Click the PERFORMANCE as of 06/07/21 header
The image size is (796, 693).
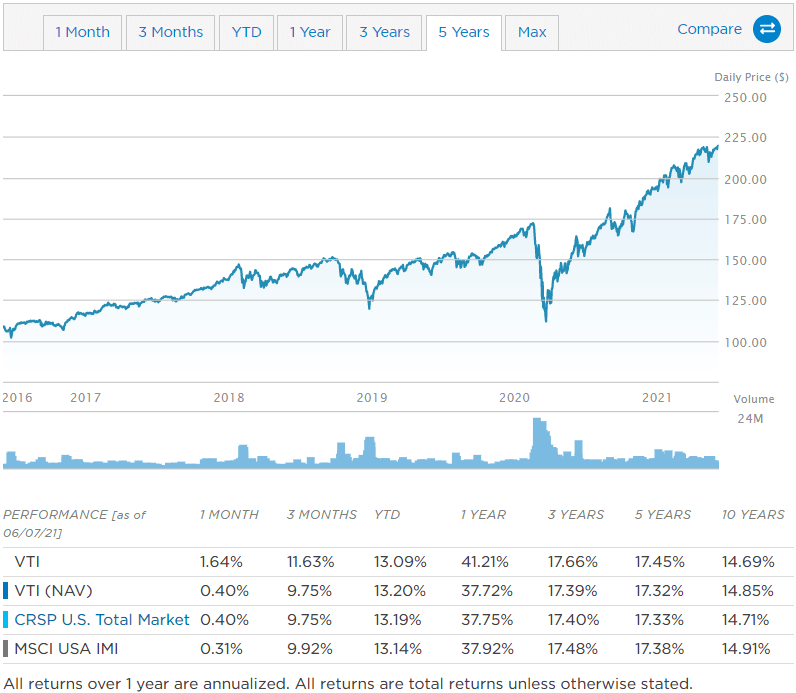point(75,524)
